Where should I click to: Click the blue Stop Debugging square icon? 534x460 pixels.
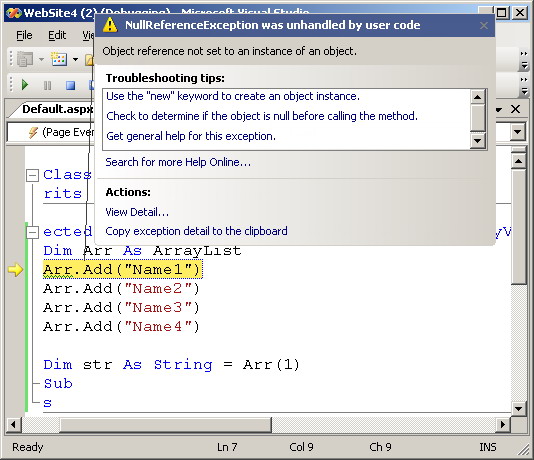70,85
